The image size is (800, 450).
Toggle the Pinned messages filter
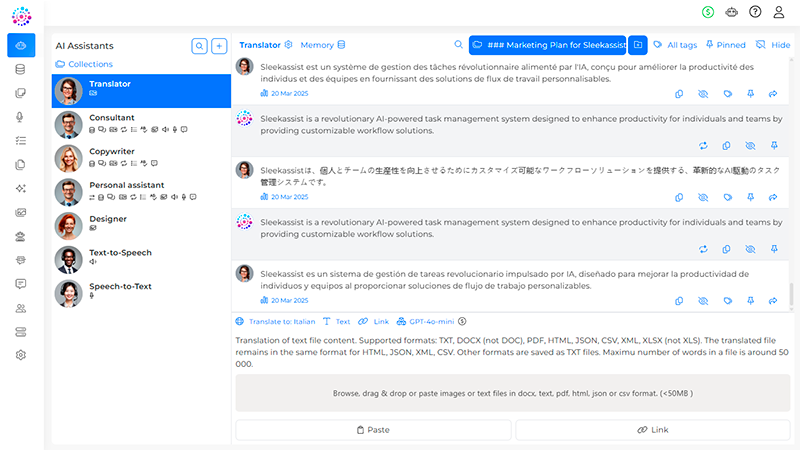726,45
